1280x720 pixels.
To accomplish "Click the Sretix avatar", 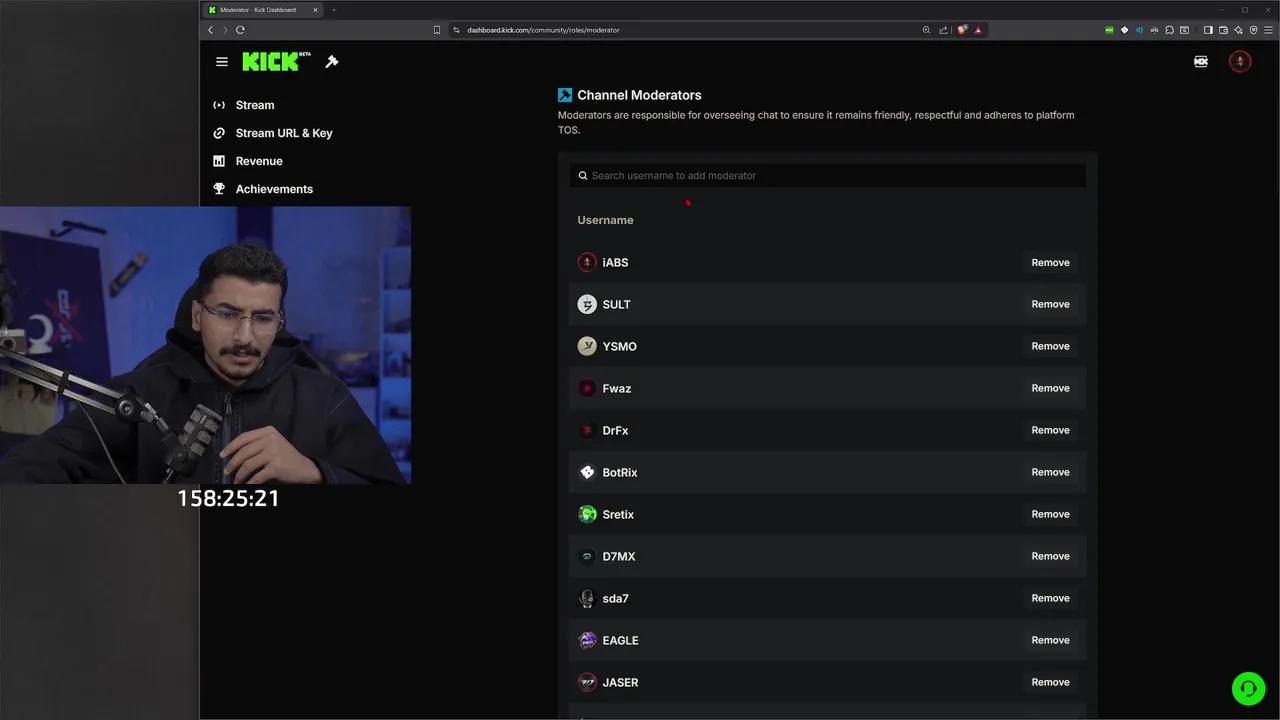I will (x=587, y=514).
